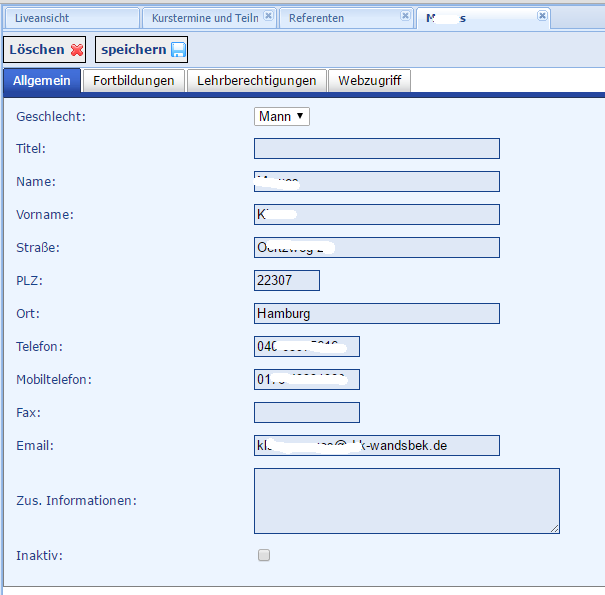Open the Fortbildungen tab

tap(134, 81)
